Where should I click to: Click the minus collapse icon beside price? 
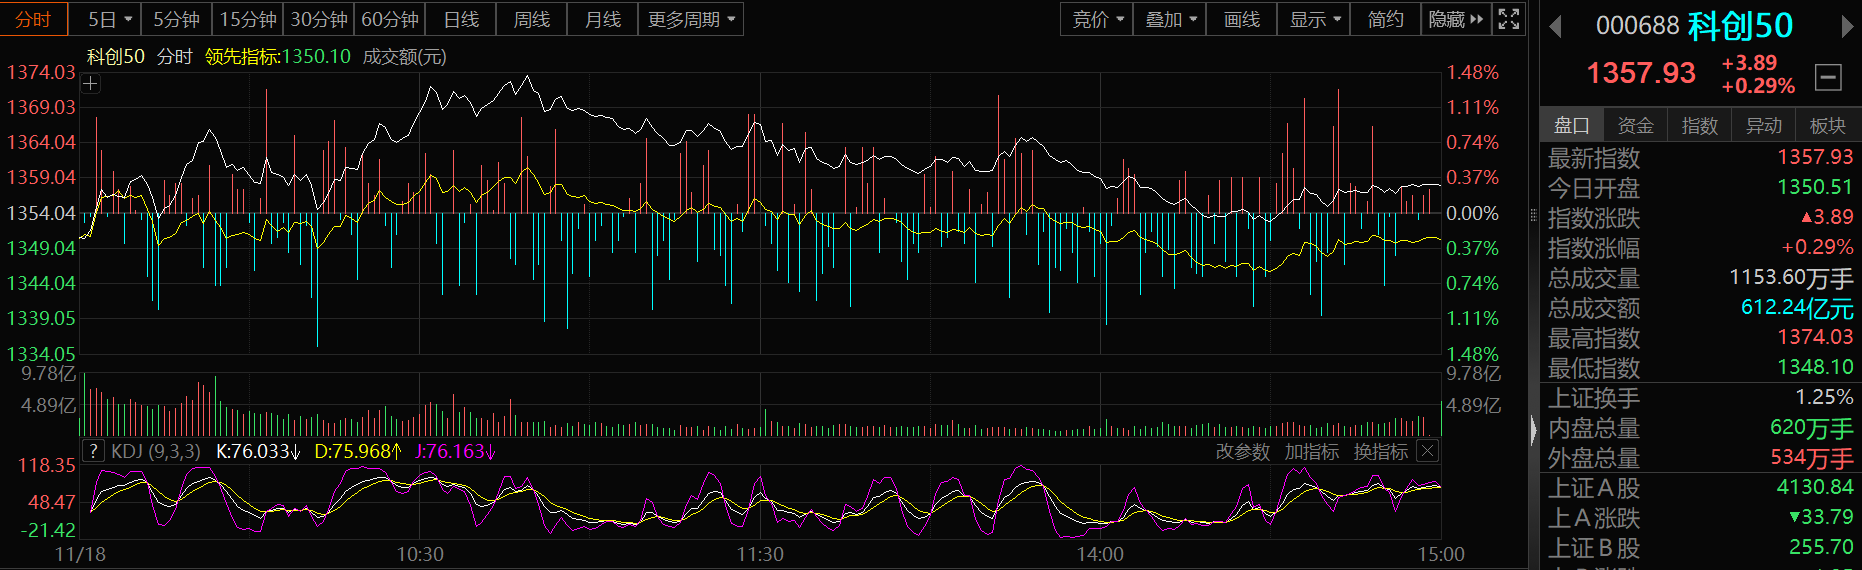(1828, 77)
